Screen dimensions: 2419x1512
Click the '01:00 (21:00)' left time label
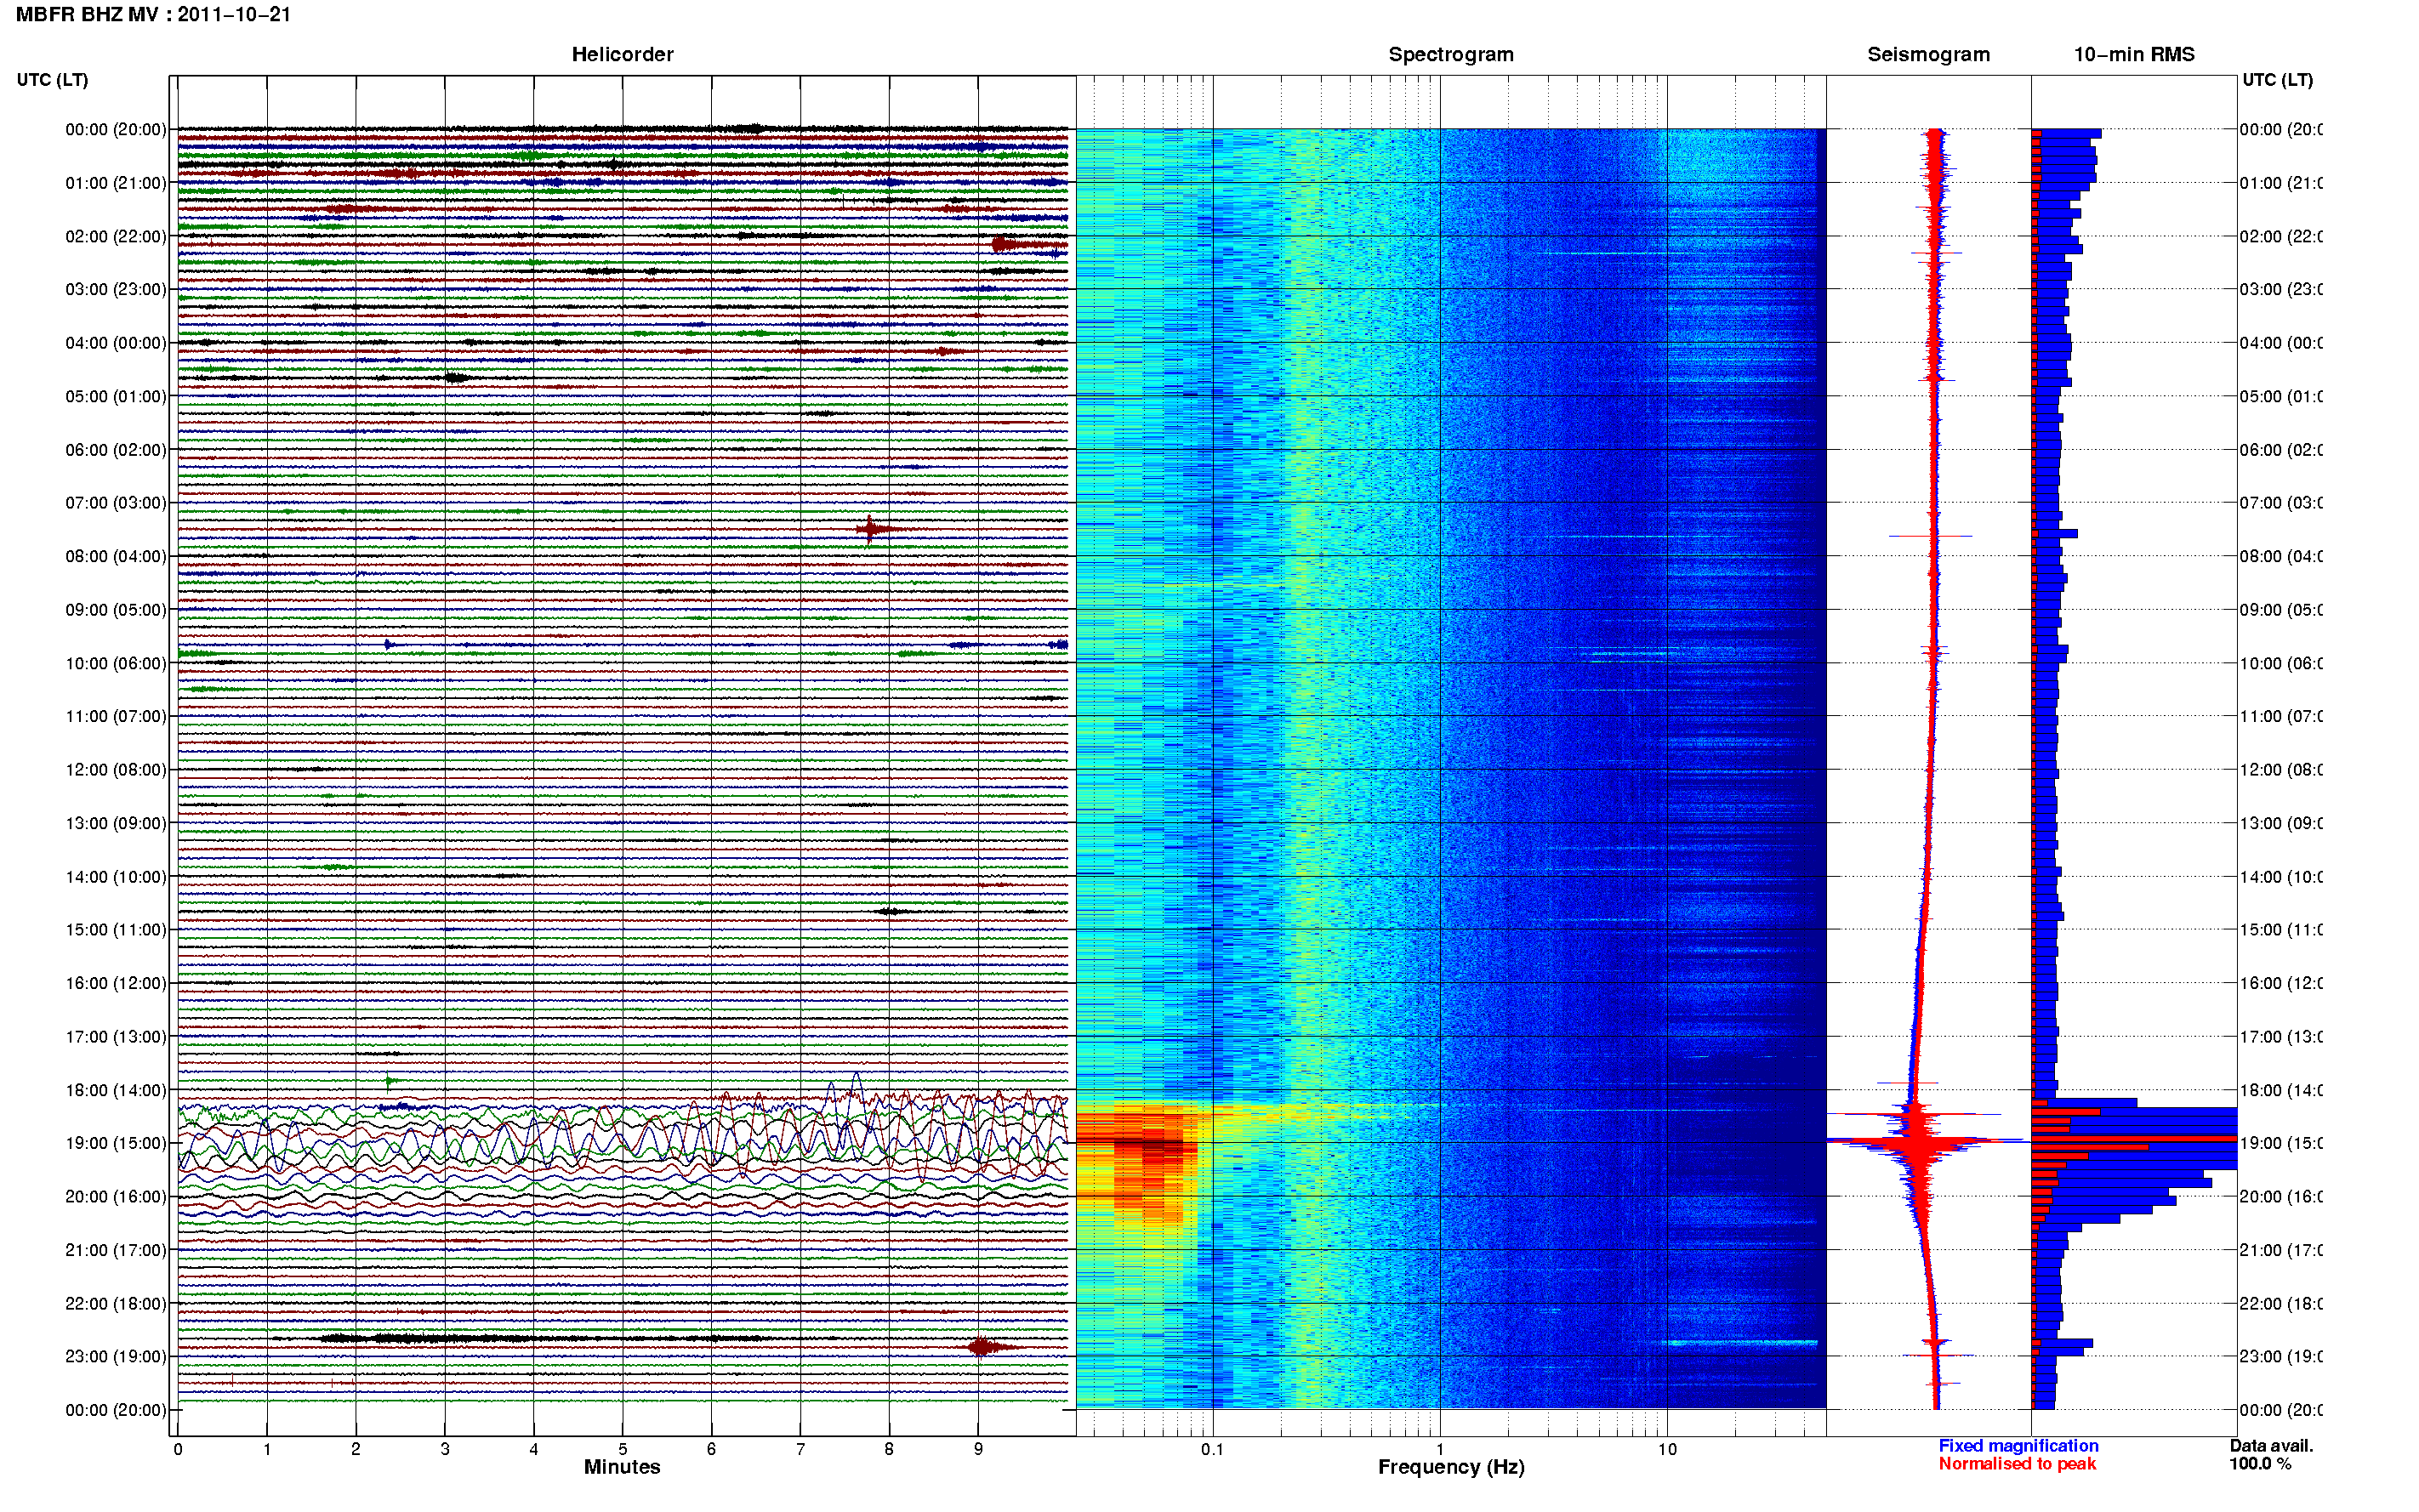116,183
